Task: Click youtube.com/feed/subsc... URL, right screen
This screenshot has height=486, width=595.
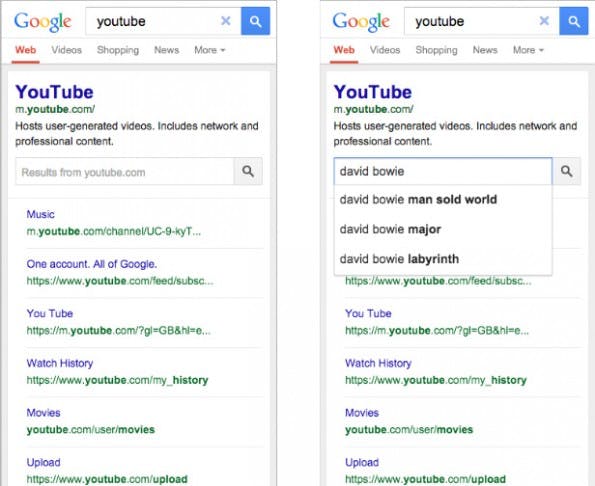Action: [438, 281]
